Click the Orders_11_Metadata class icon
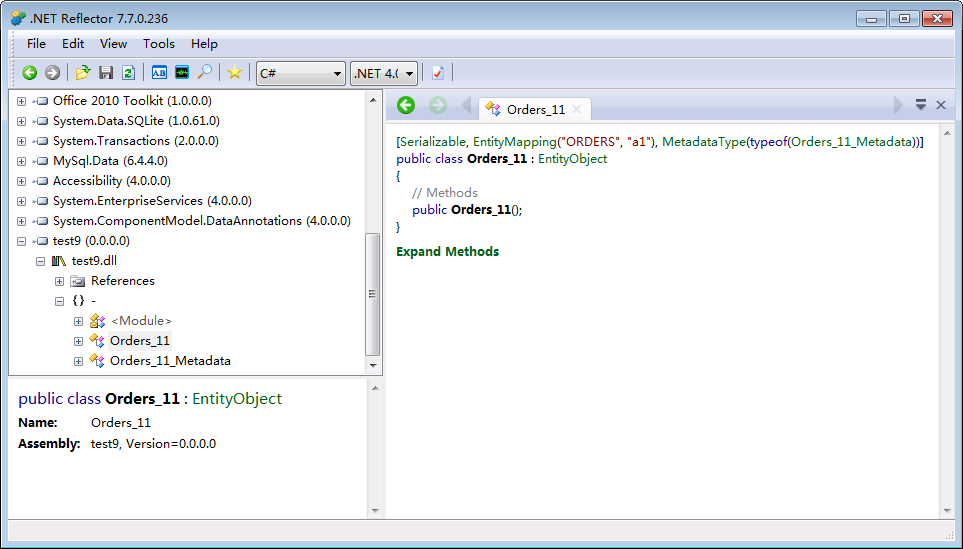This screenshot has height=549, width=963. click(97, 360)
